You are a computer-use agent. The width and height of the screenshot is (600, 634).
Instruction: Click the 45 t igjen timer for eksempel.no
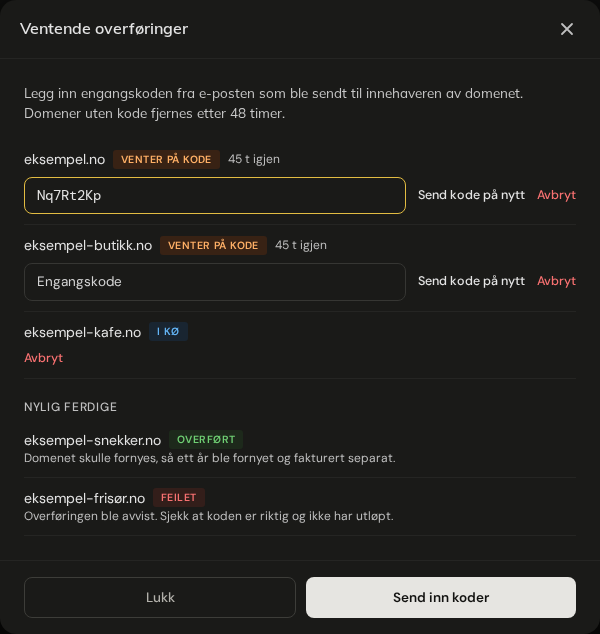click(x=254, y=159)
